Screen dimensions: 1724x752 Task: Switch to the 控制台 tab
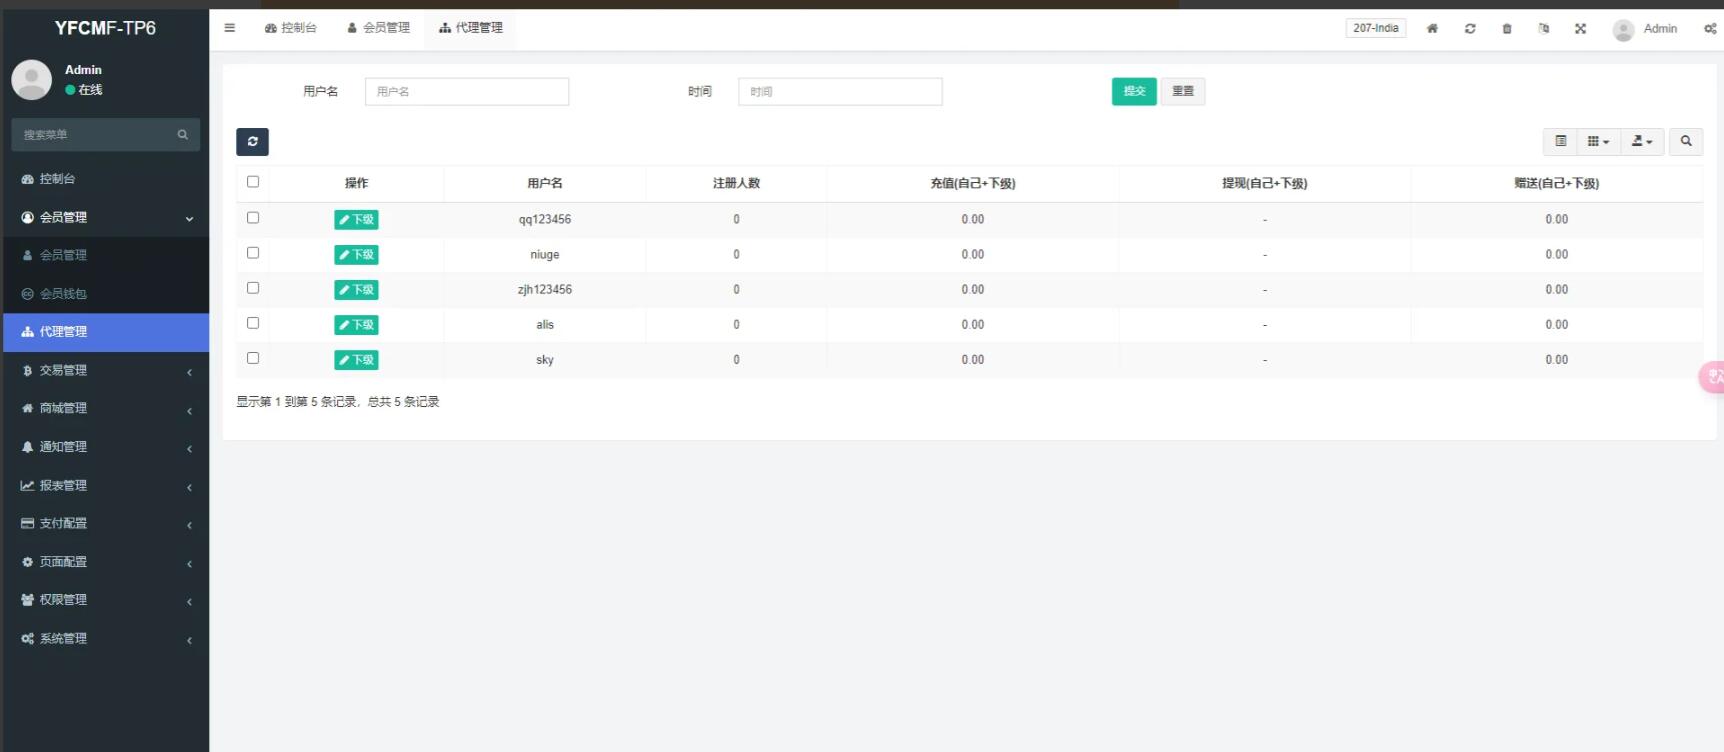click(291, 28)
